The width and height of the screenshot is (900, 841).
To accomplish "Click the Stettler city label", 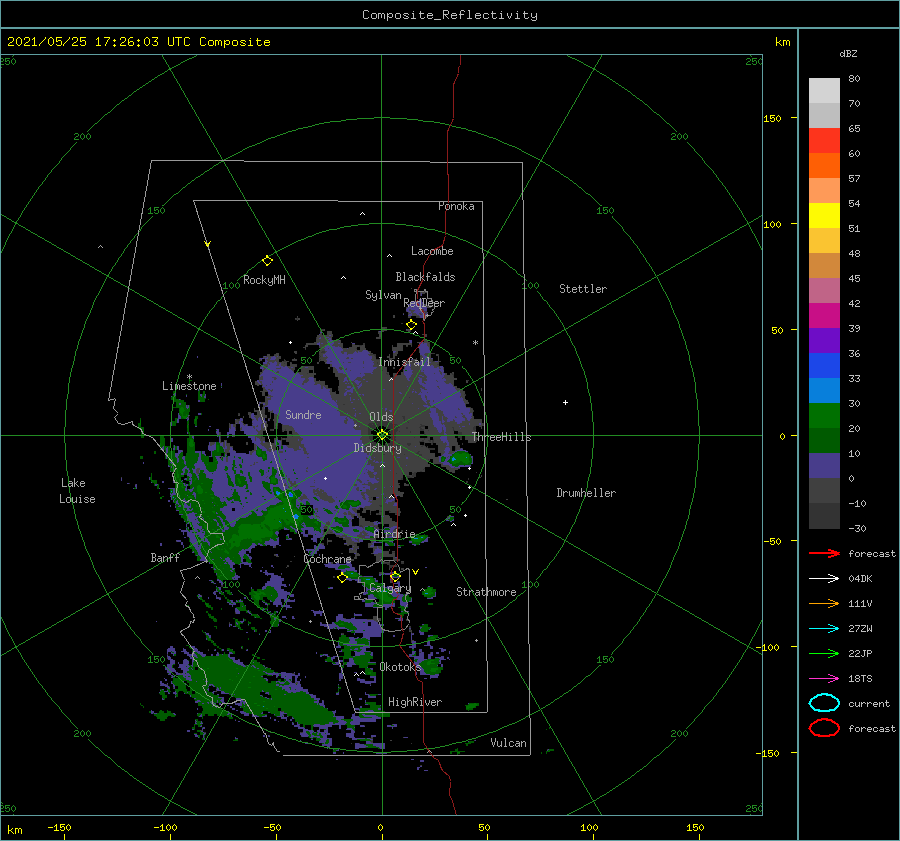I will click(583, 289).
